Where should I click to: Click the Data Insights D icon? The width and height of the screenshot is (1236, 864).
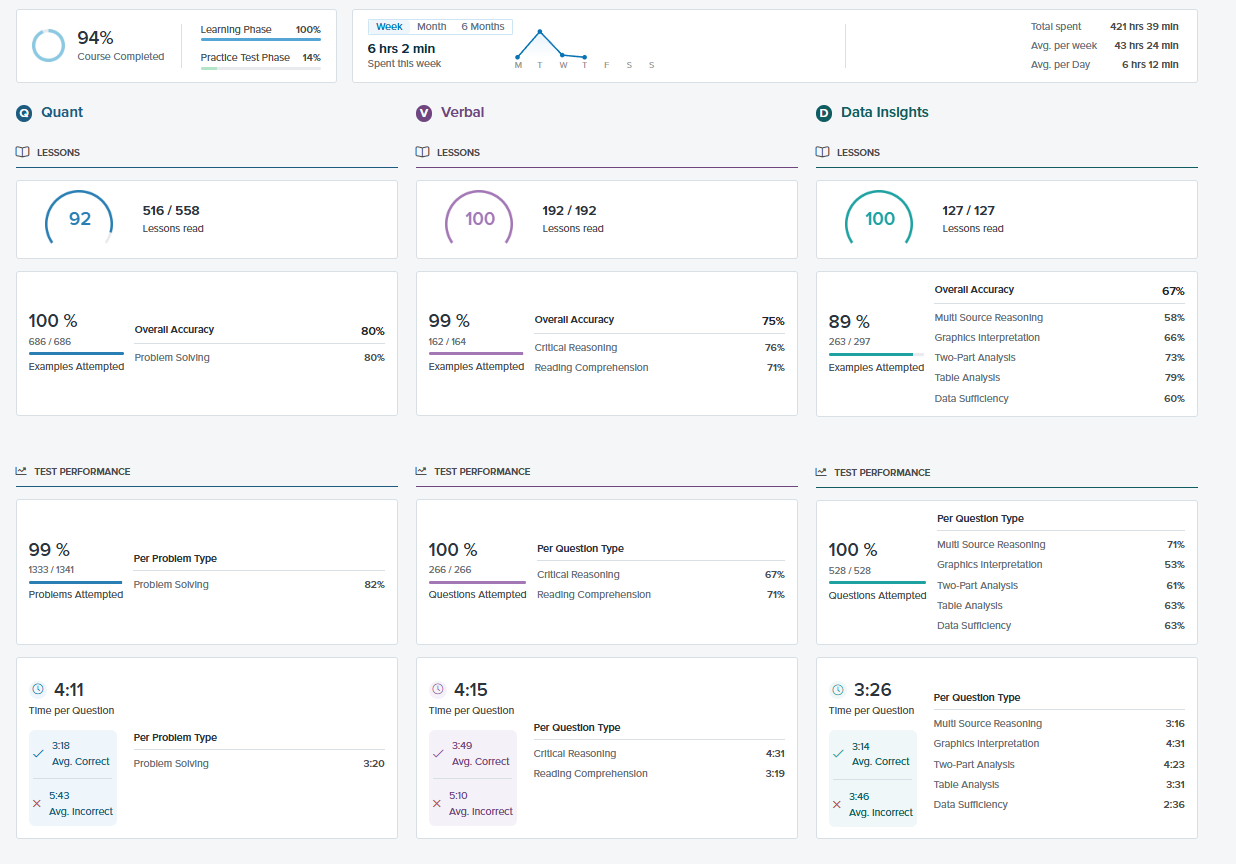tap(824, 113)
